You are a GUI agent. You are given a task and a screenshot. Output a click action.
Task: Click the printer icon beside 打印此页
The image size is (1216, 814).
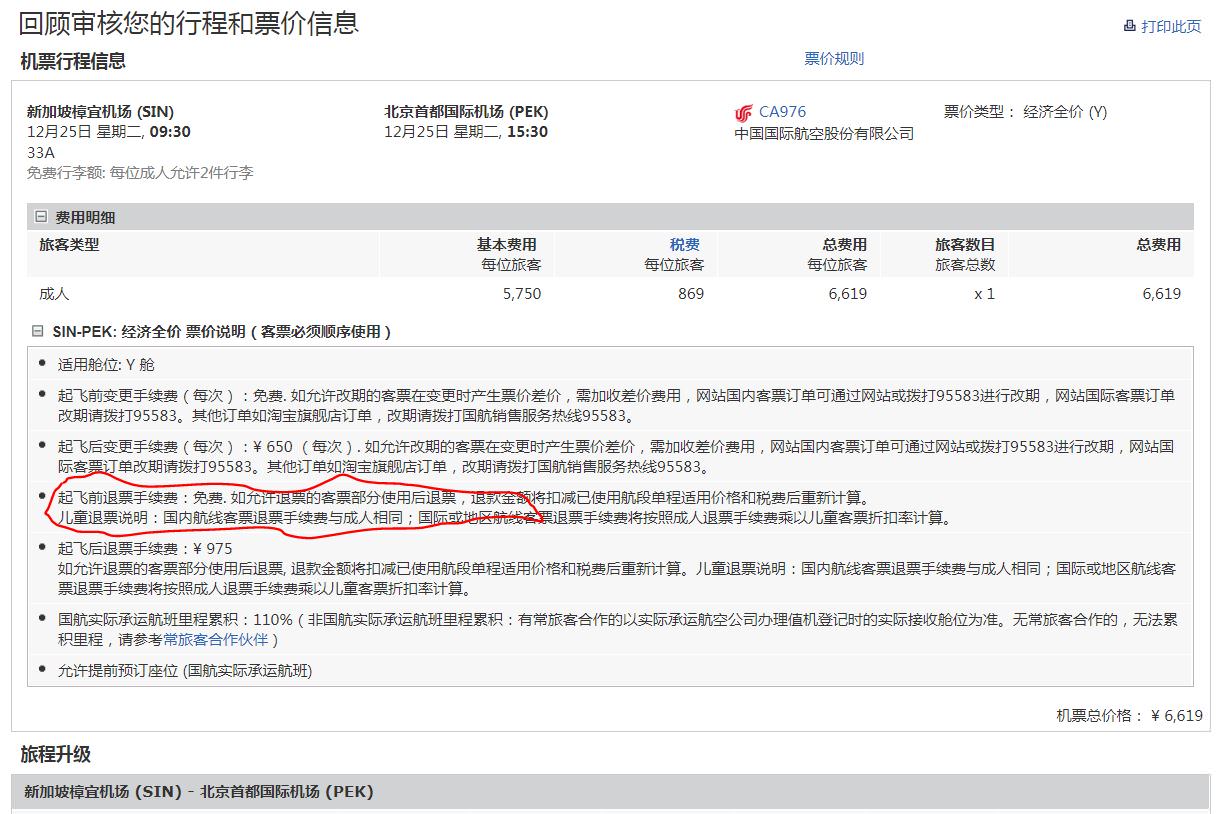point(1129,26)
